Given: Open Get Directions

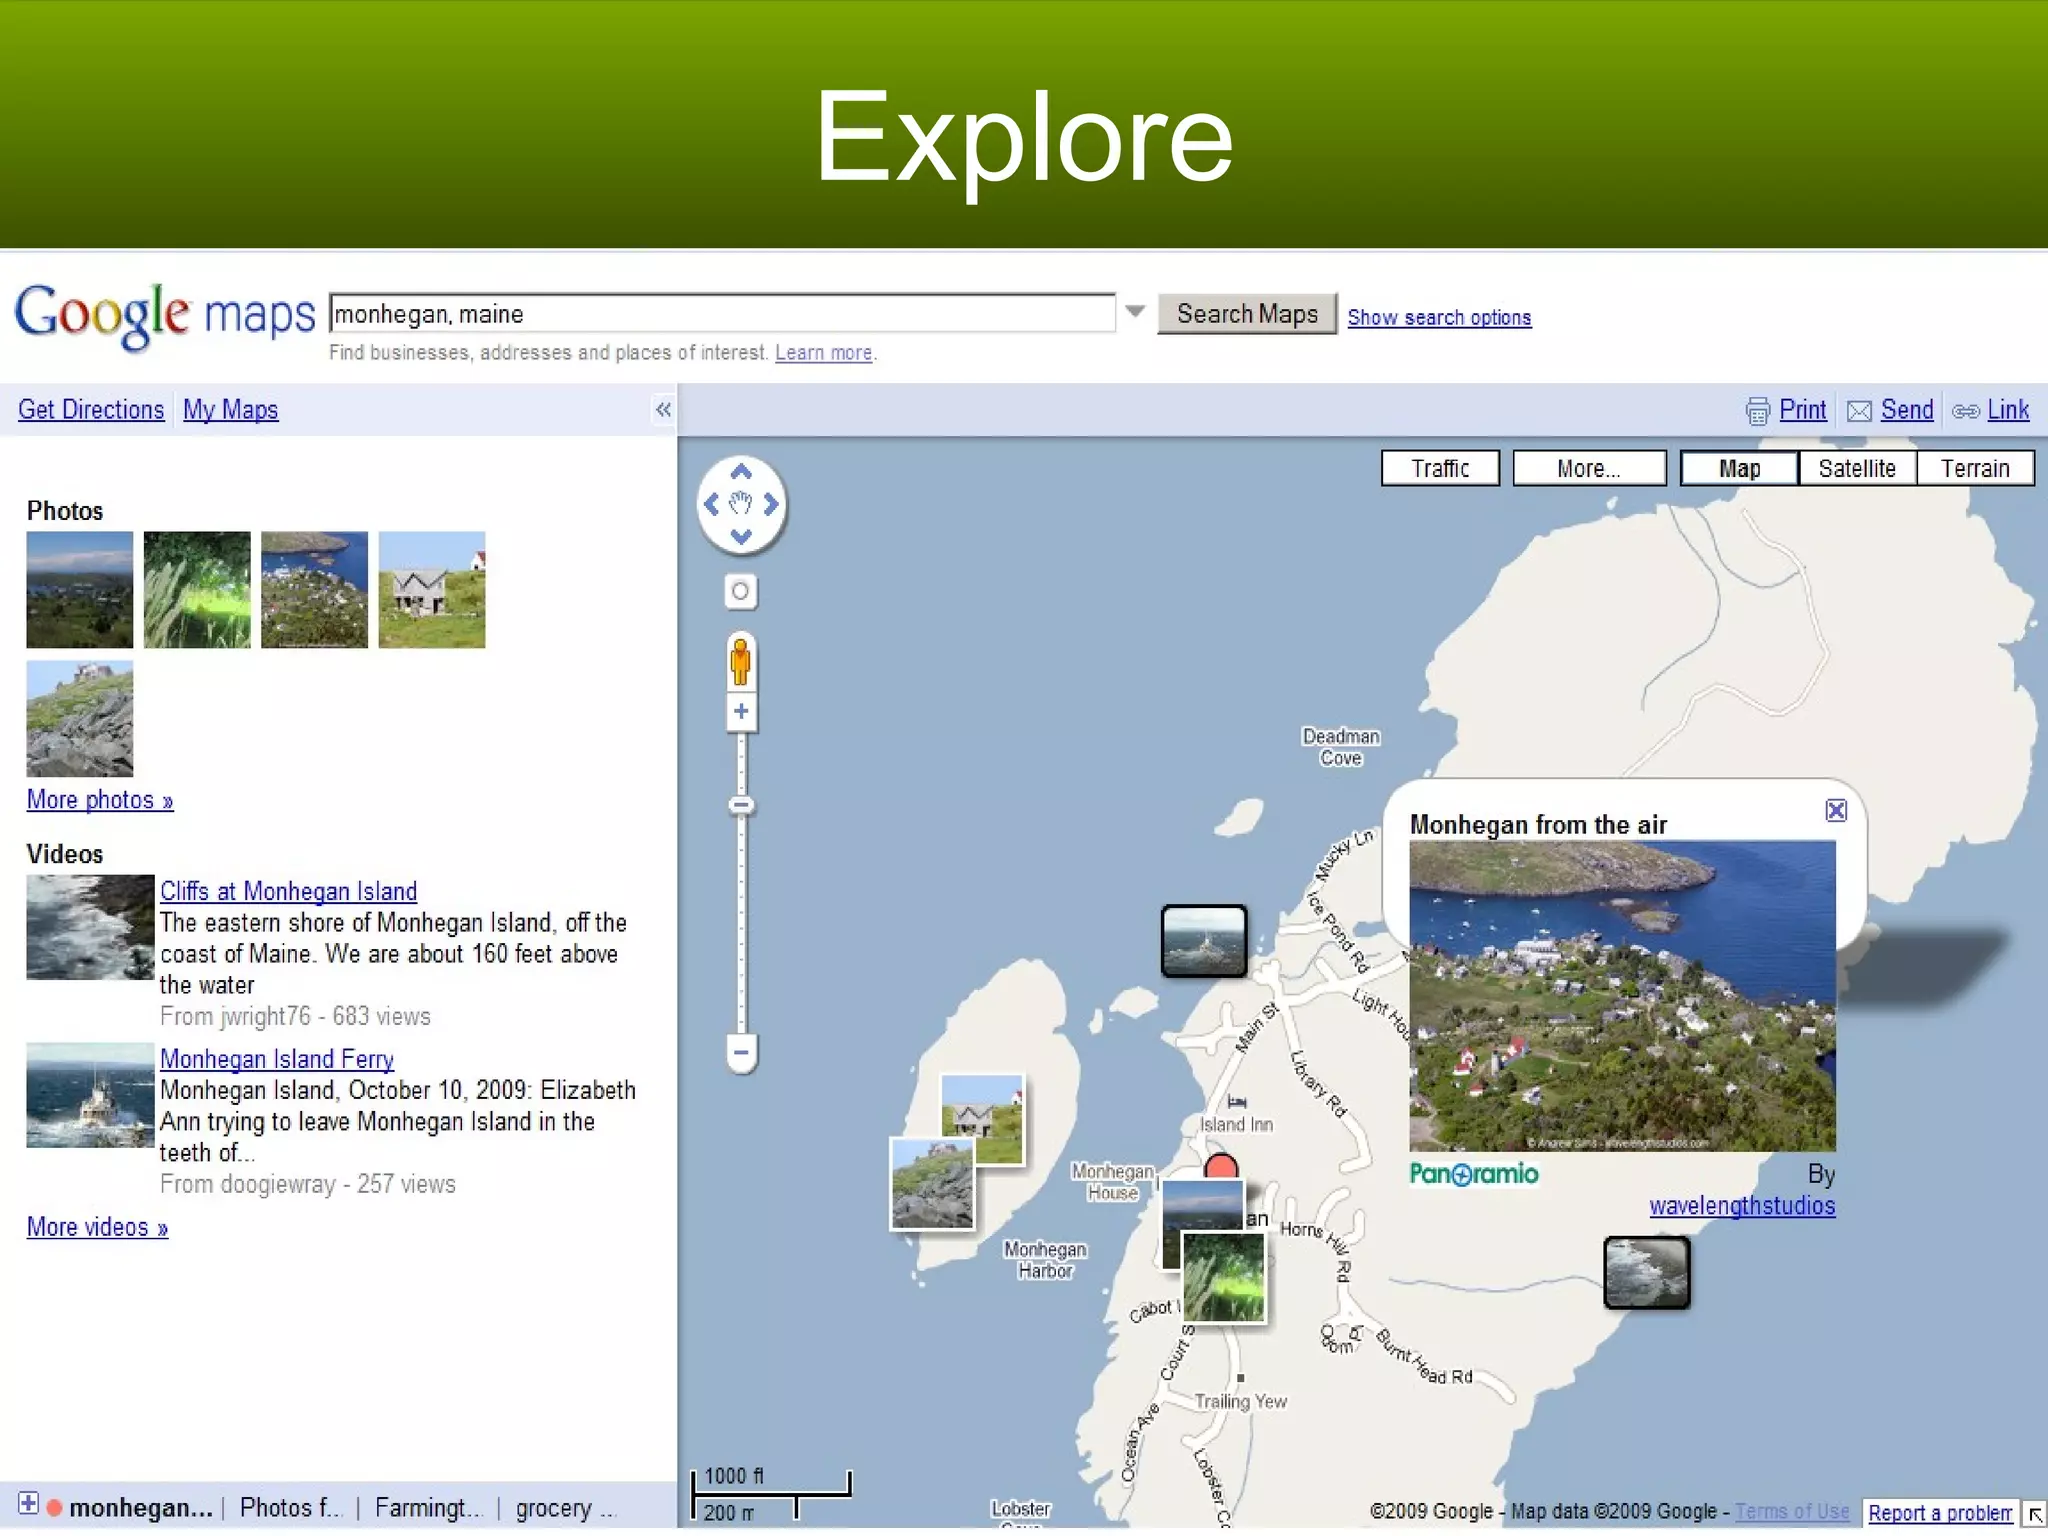Looking at the screenshot, I should tap(91, 410).
